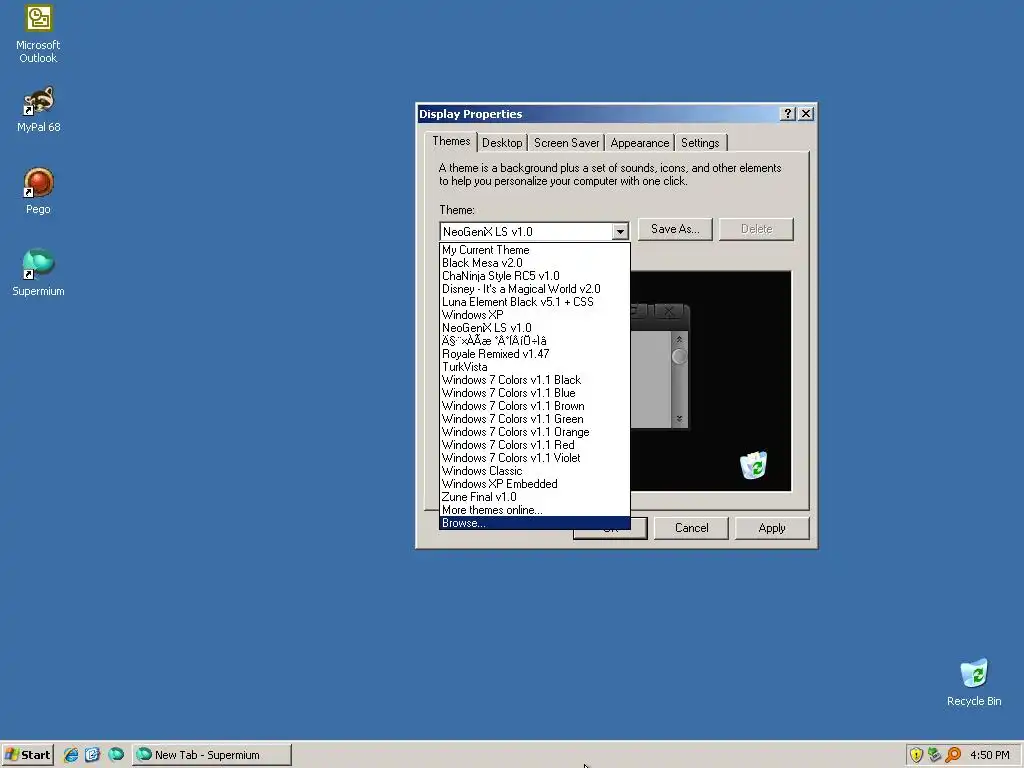Choose ChaNinja Style RC5 v1.0 theme
The height and width of the screenshot is (768, 1024).
(534, 276)
